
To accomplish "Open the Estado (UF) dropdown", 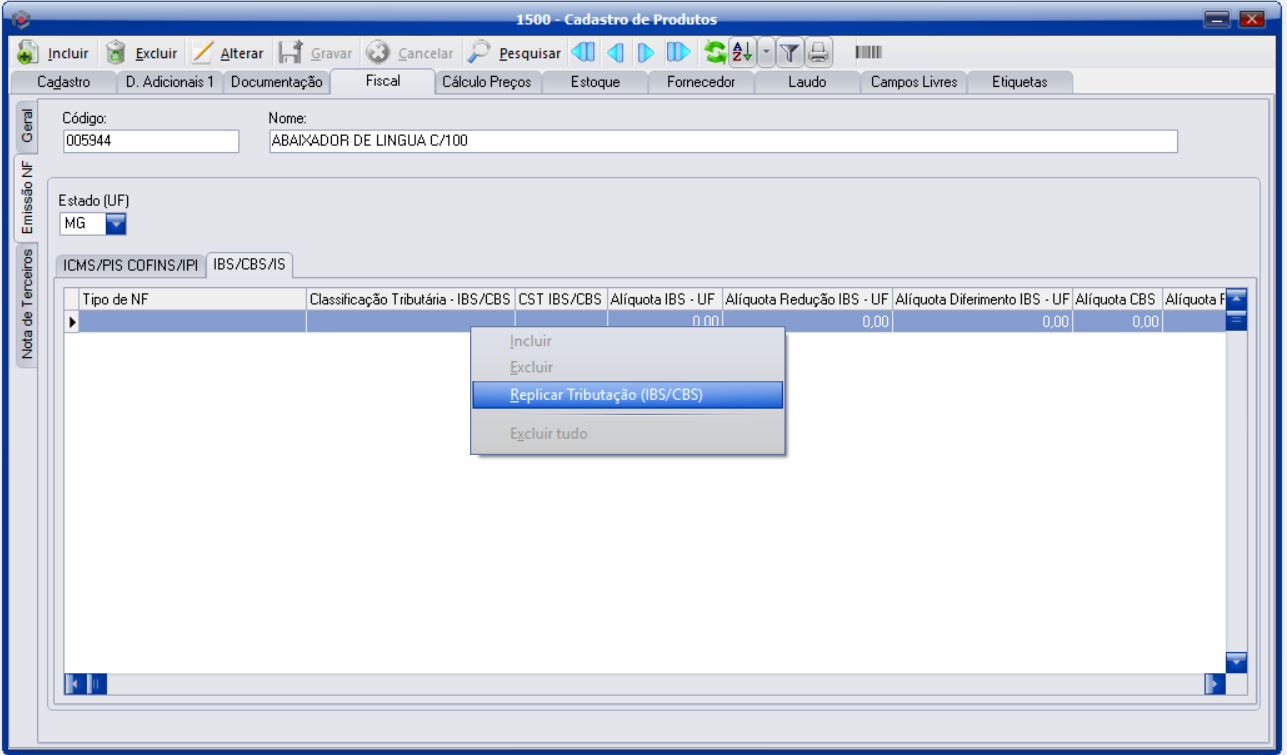I will [x=116, y=224].
